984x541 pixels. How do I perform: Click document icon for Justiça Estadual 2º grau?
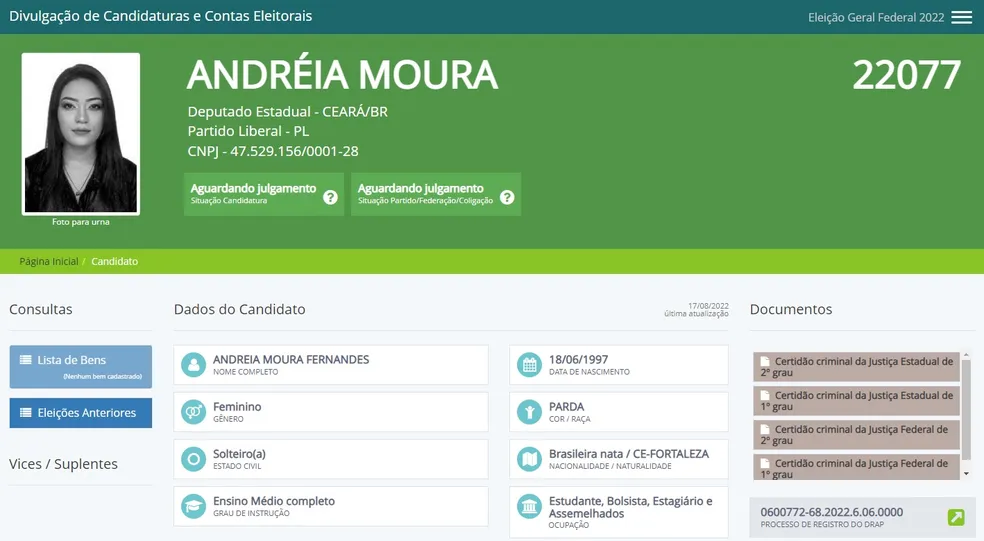(x=765, y=362)
